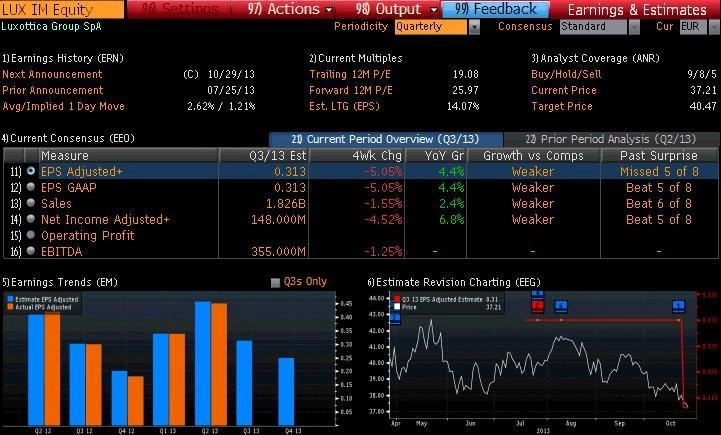Click the Growth vs Comps column header
The image size is (721, 435).
(533, 155)
